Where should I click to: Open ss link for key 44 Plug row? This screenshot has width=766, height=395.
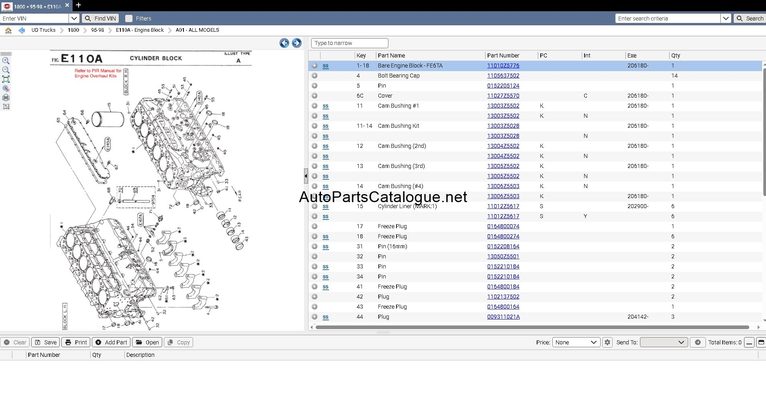coord(325,317)
